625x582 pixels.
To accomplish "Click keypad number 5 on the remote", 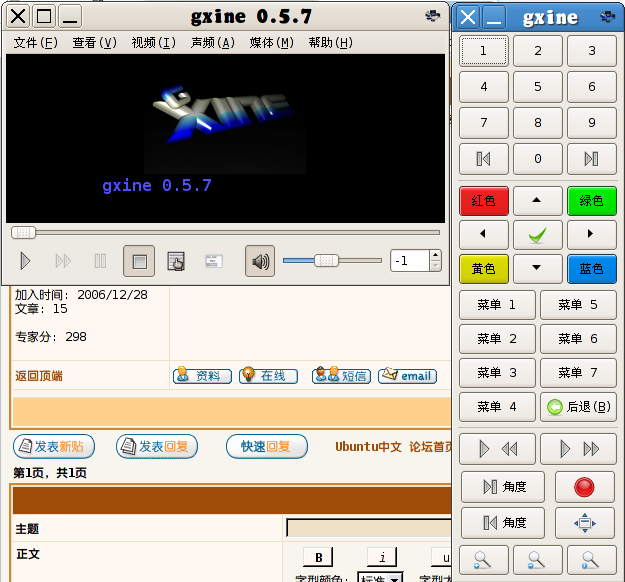I will tap(538, 87).
